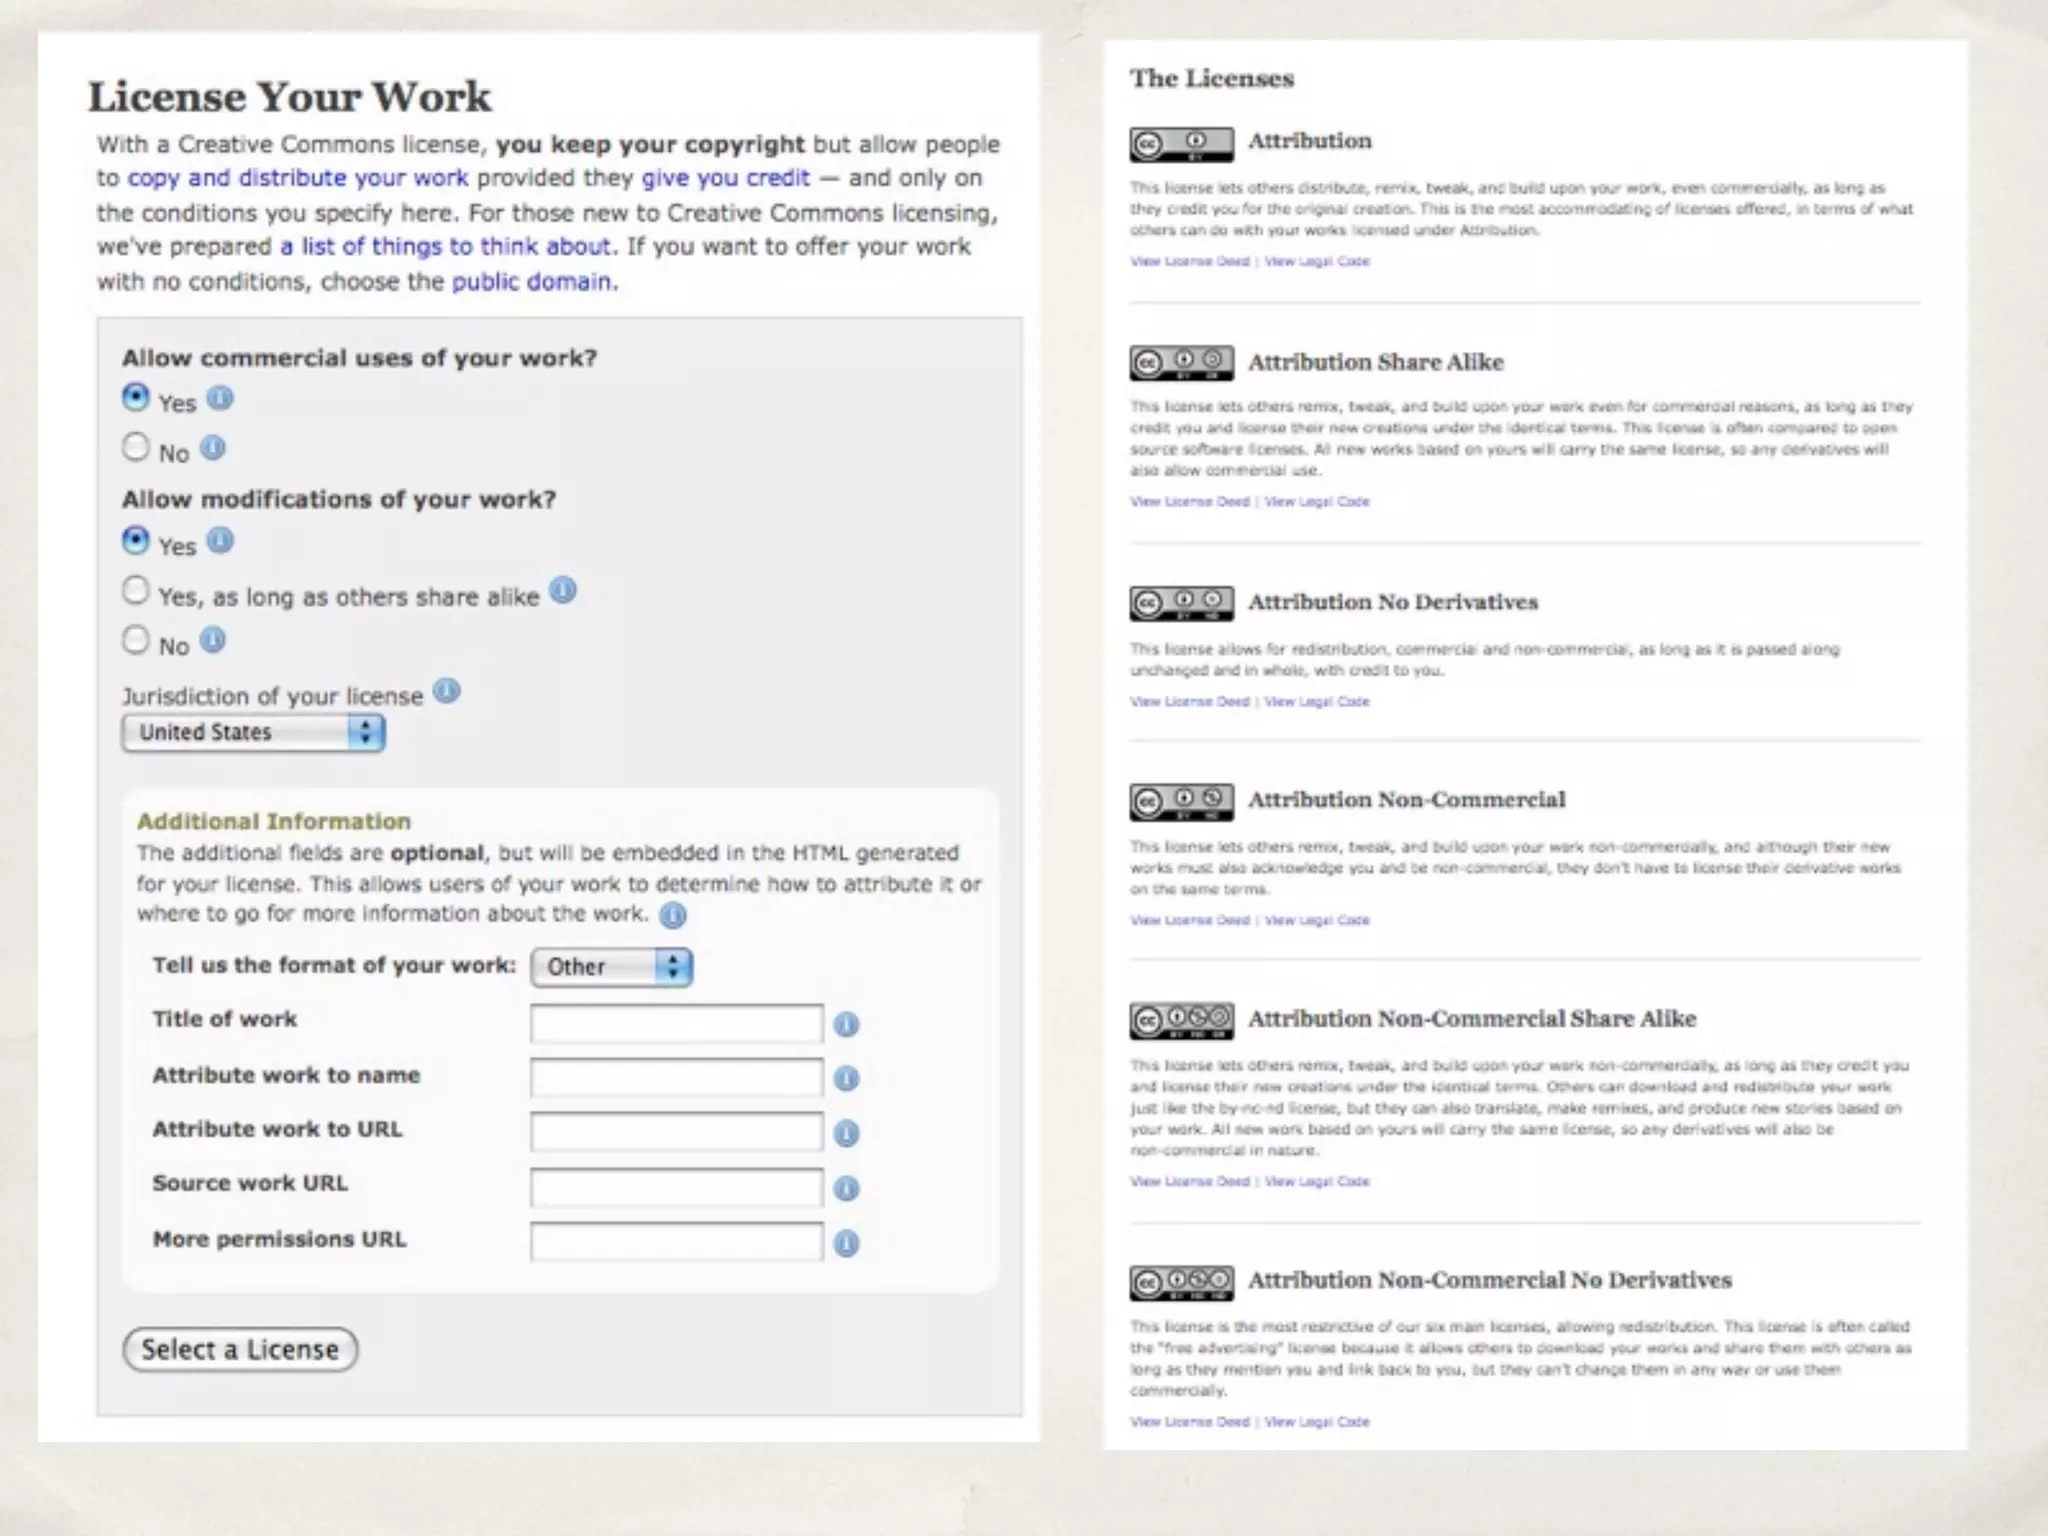View License Deed for Attribution Share Alike
The height and width of the screenshot is (1536, 2048).
(1190, 502)
